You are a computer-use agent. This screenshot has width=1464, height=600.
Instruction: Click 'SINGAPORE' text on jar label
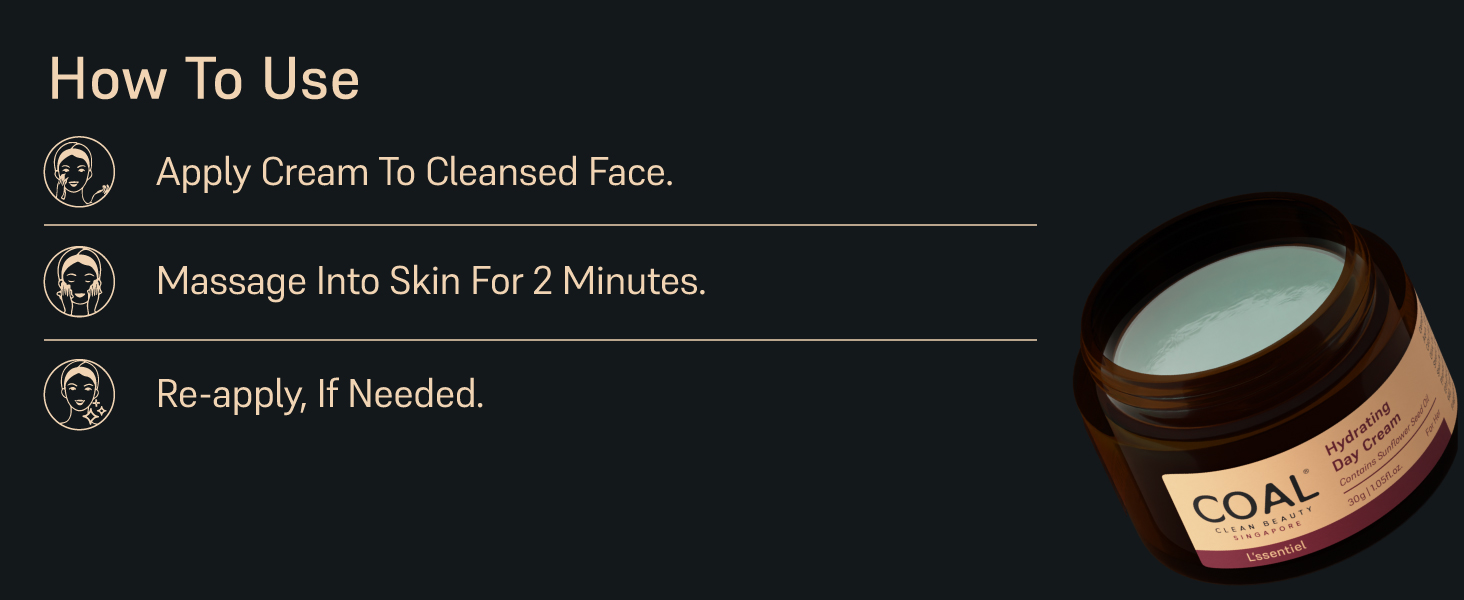(x=1269, y=532)
